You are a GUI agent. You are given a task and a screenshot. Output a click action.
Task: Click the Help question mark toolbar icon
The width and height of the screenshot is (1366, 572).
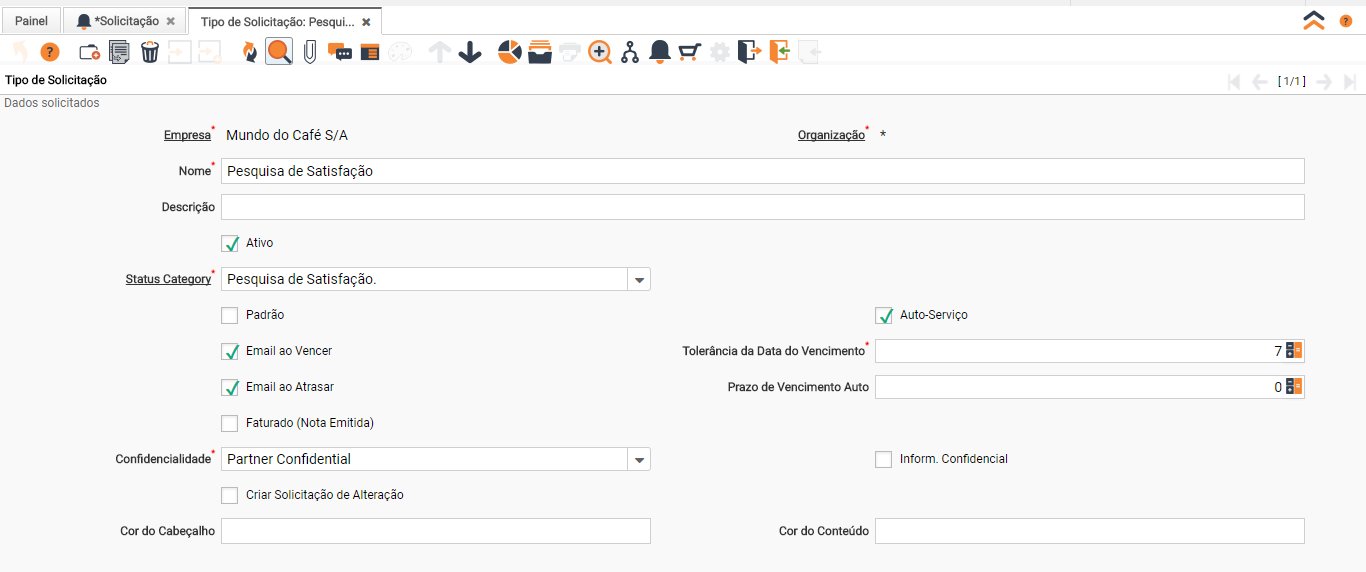click(x=50, y=52)
